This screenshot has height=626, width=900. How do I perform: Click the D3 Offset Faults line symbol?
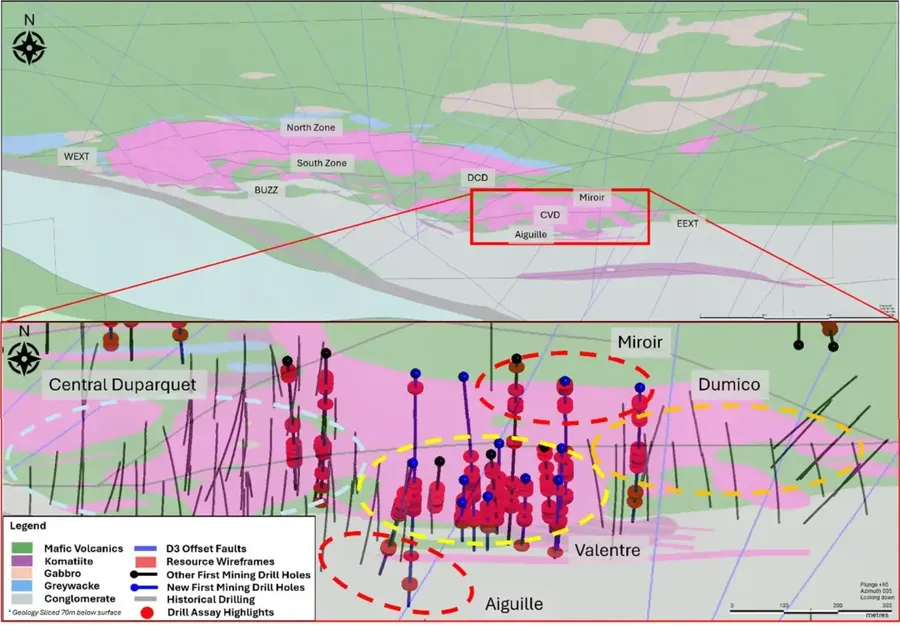(x=146, y=549)
